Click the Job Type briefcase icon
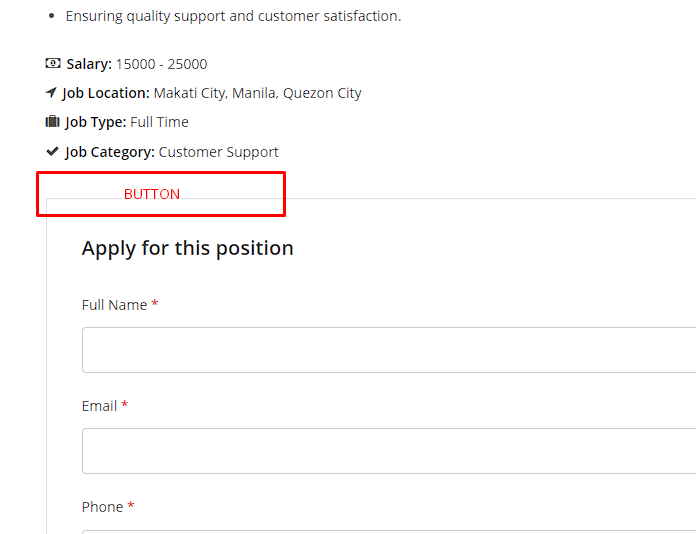696x534 pixels. click(52, 121)
